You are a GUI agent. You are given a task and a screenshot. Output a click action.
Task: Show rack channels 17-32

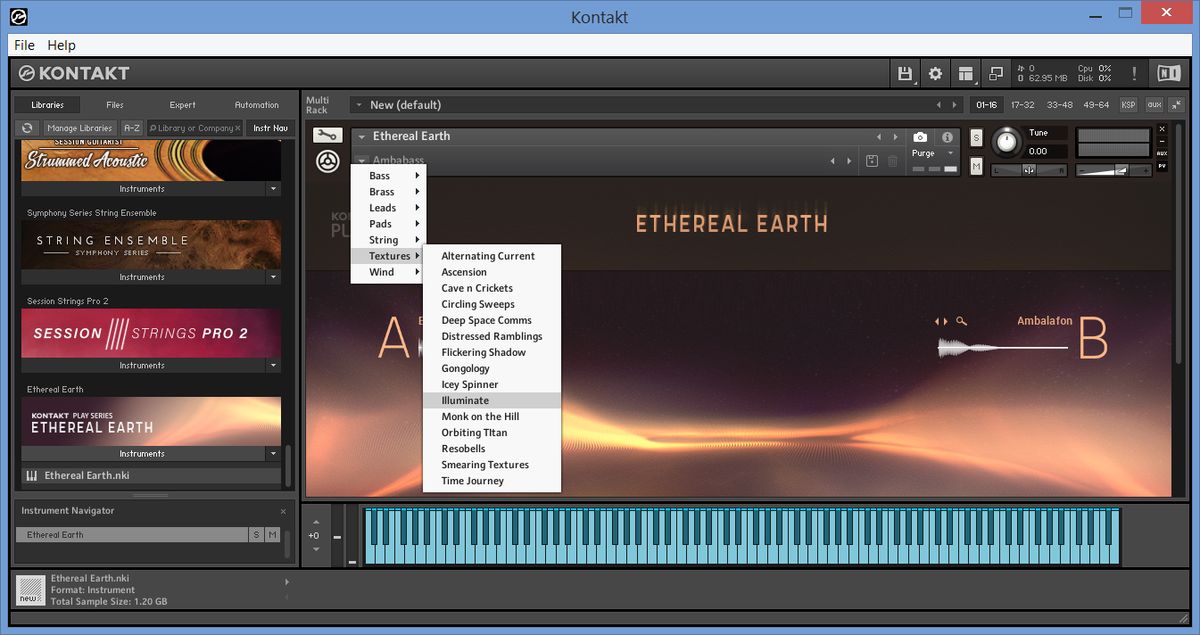click(1023, 105)
